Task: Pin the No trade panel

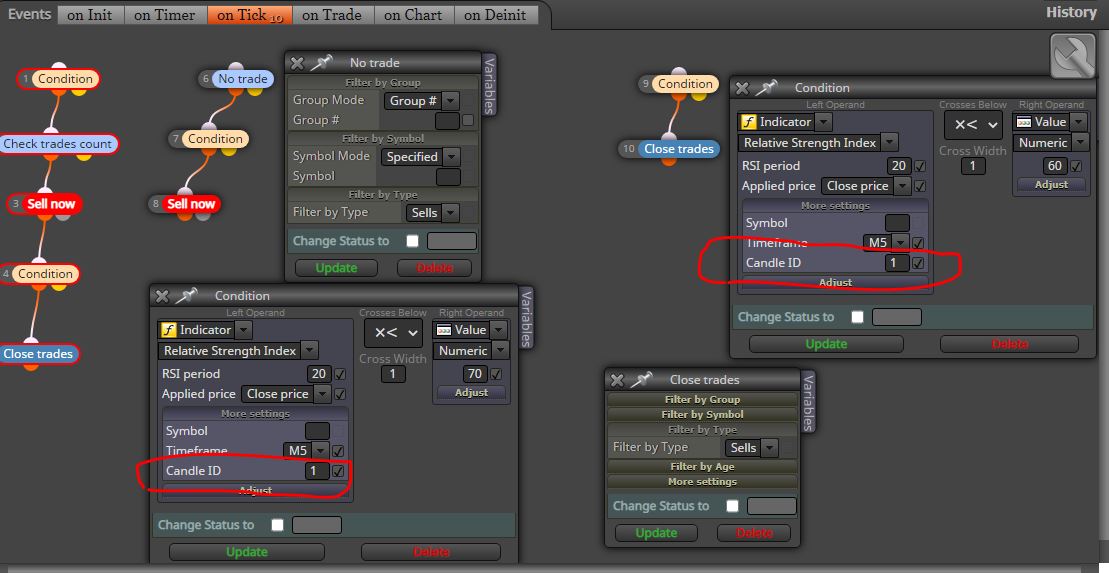Action: click(x=320, y=63)
